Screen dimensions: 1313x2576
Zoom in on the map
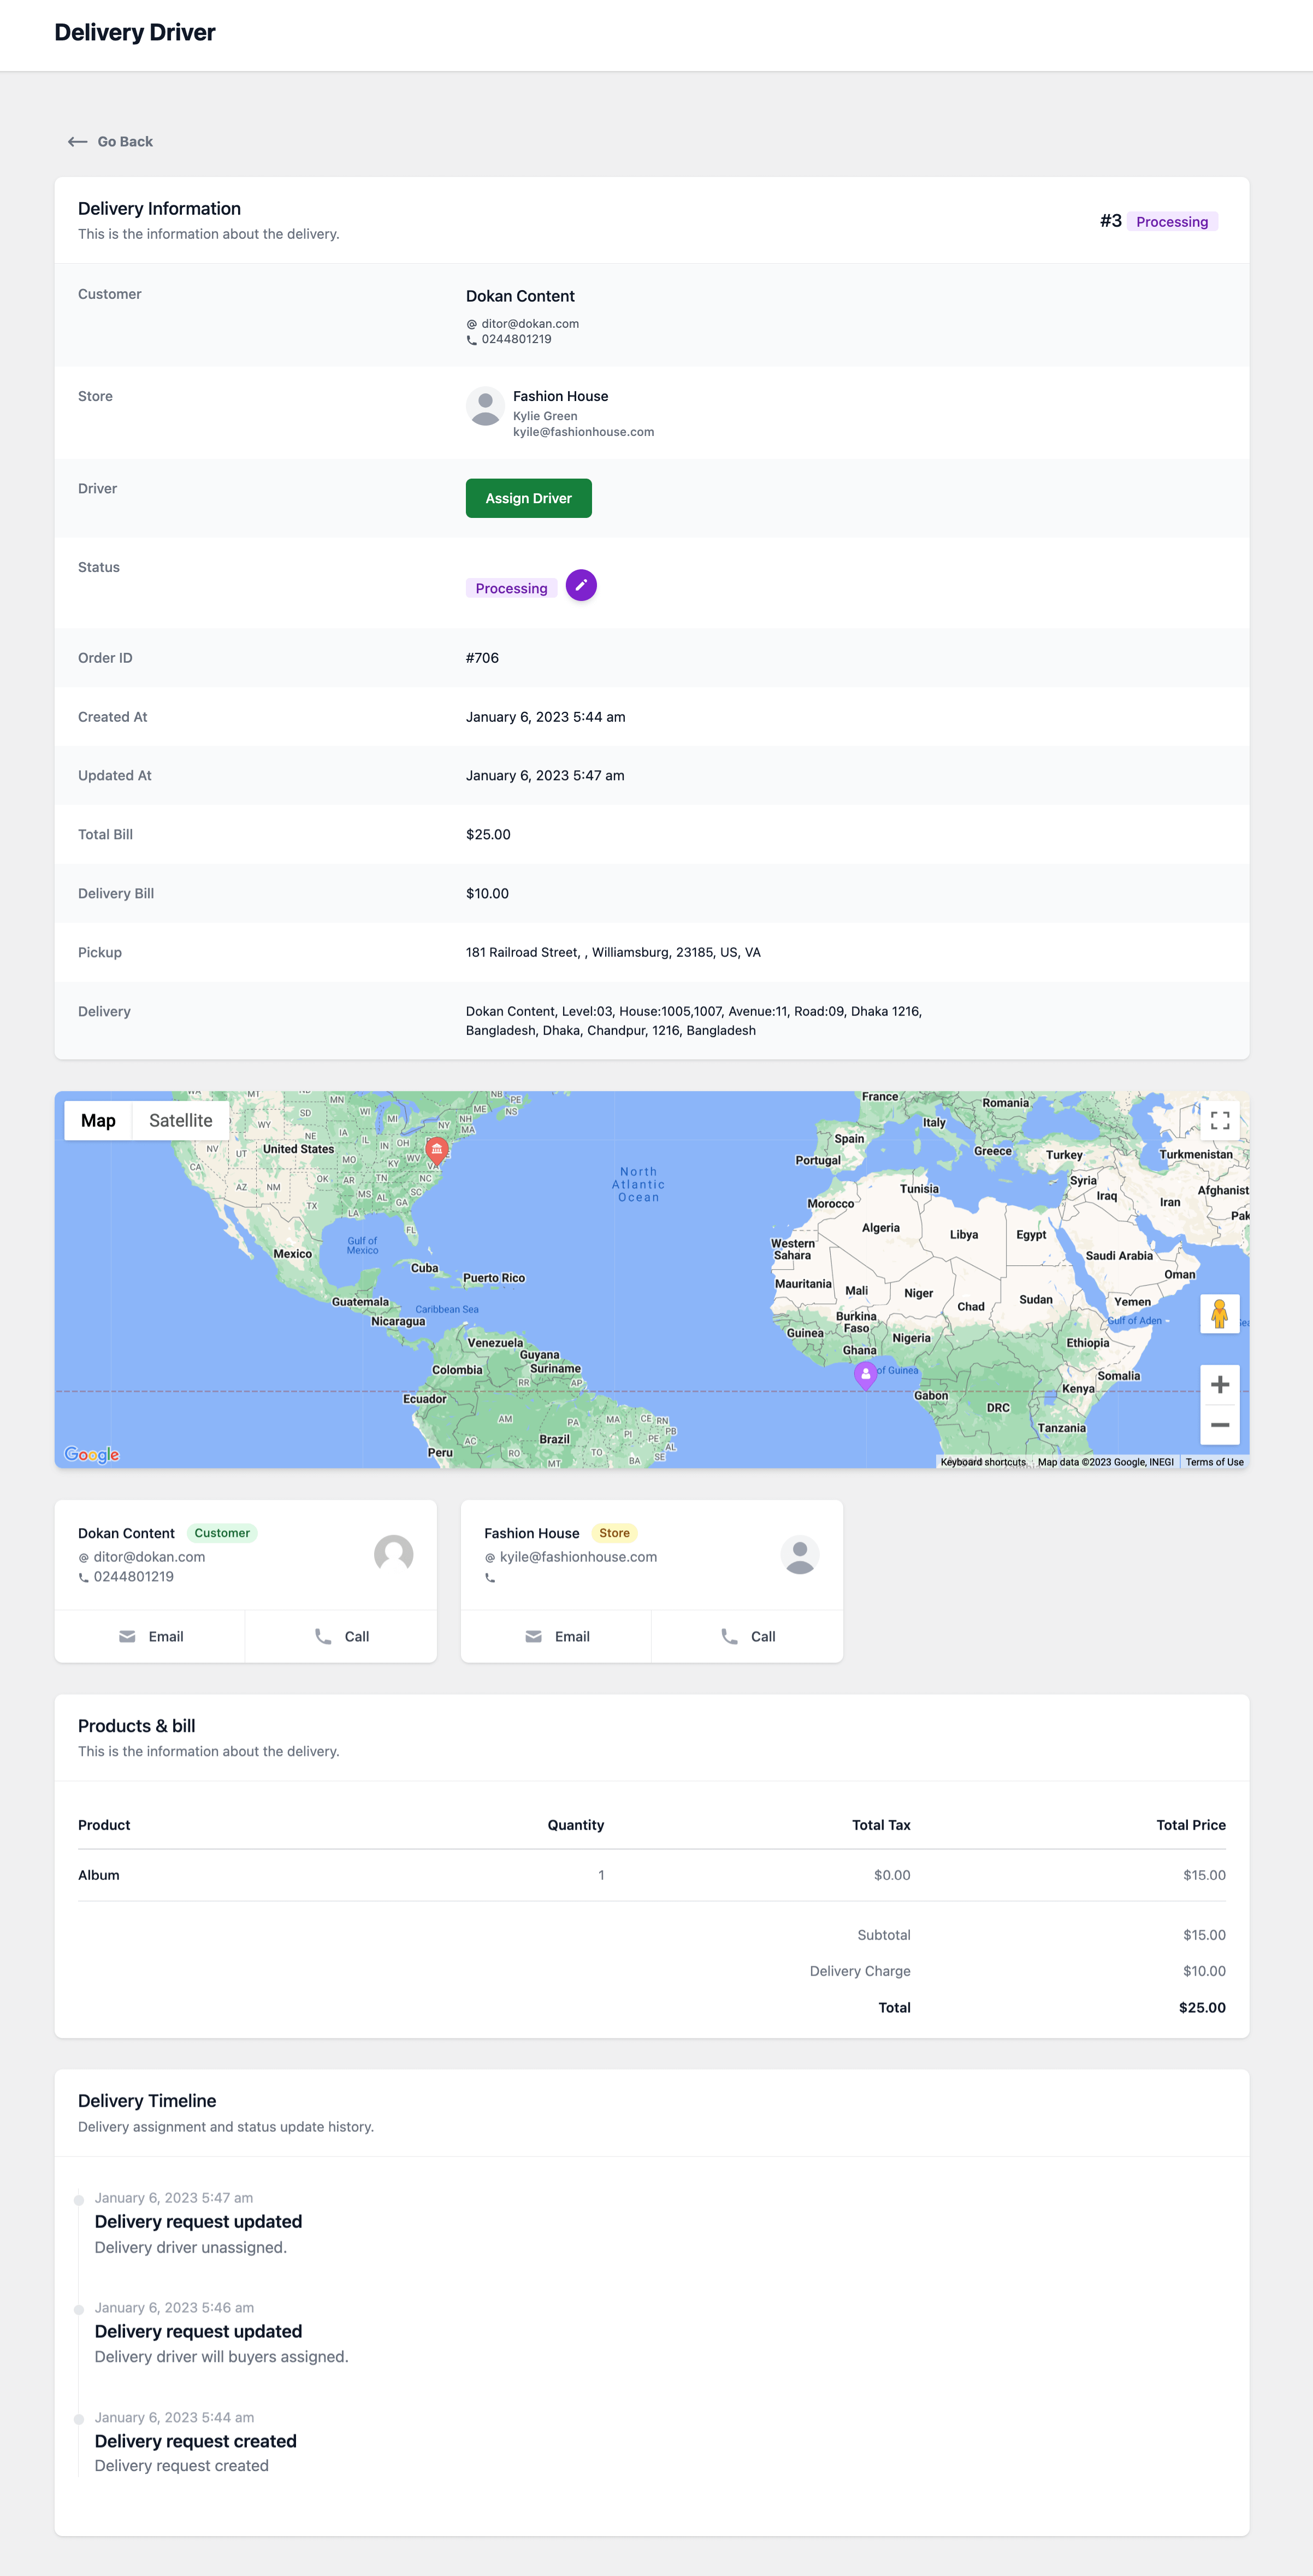point(1219,1385)
